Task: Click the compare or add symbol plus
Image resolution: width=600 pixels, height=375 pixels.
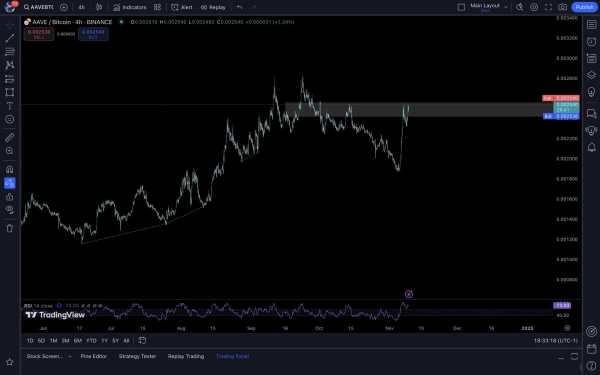Action: point(64,7)
